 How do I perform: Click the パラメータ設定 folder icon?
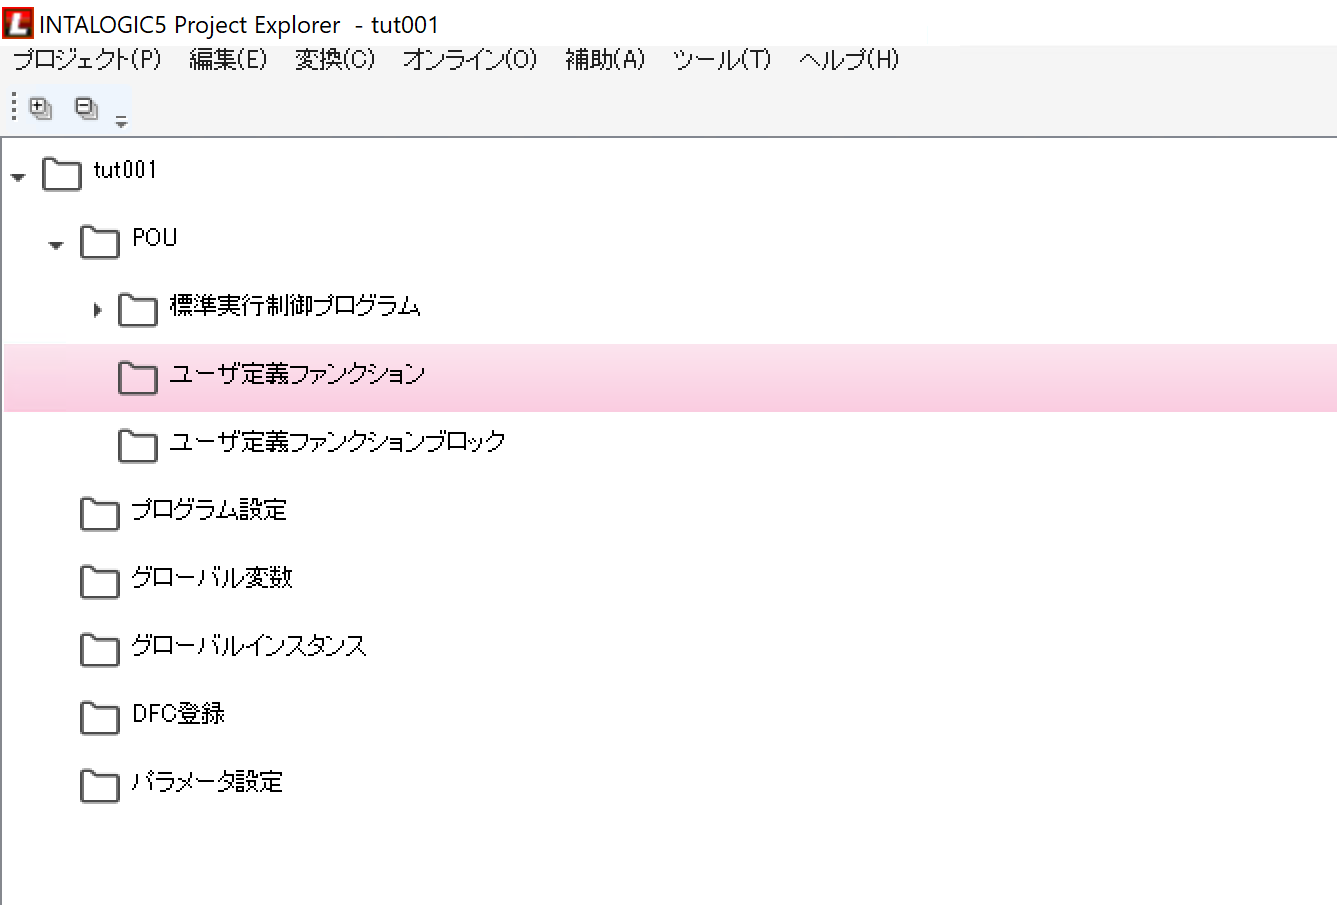coord(100,785)
